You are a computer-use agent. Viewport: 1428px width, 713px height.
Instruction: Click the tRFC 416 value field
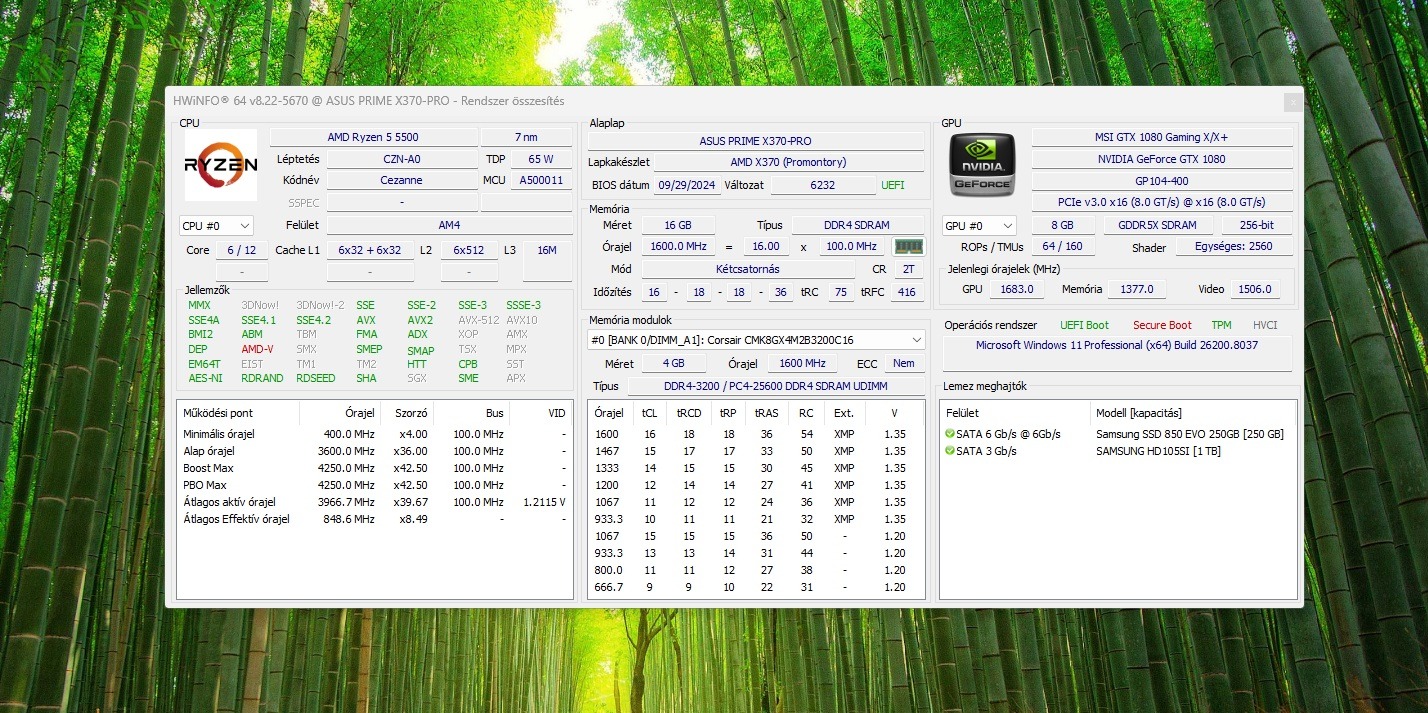coord(906,292)
